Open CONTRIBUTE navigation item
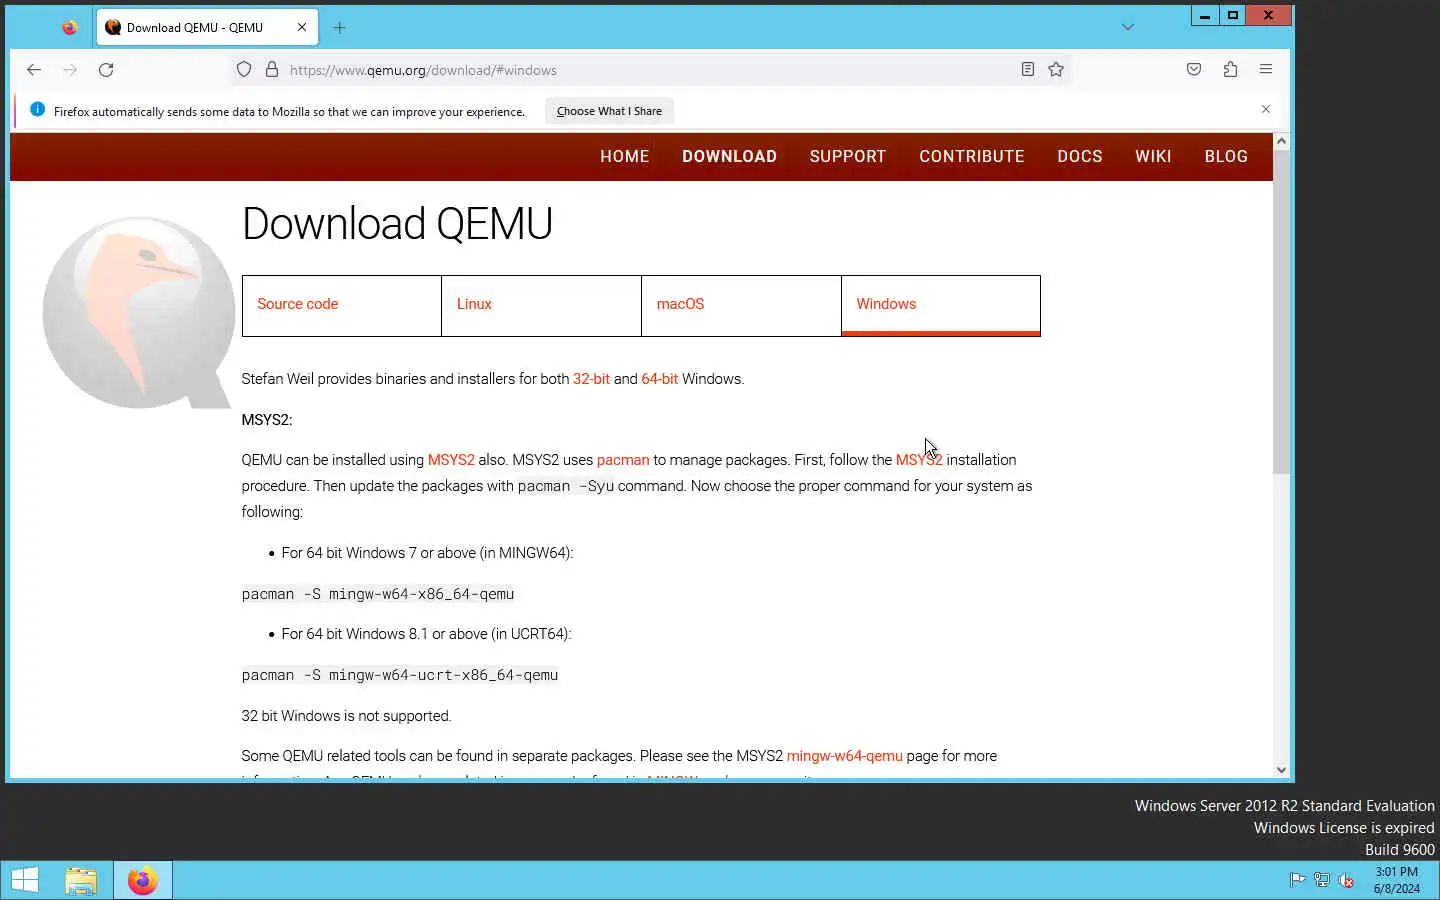This screenshot has width=1440, height=900. coord(972,157)
